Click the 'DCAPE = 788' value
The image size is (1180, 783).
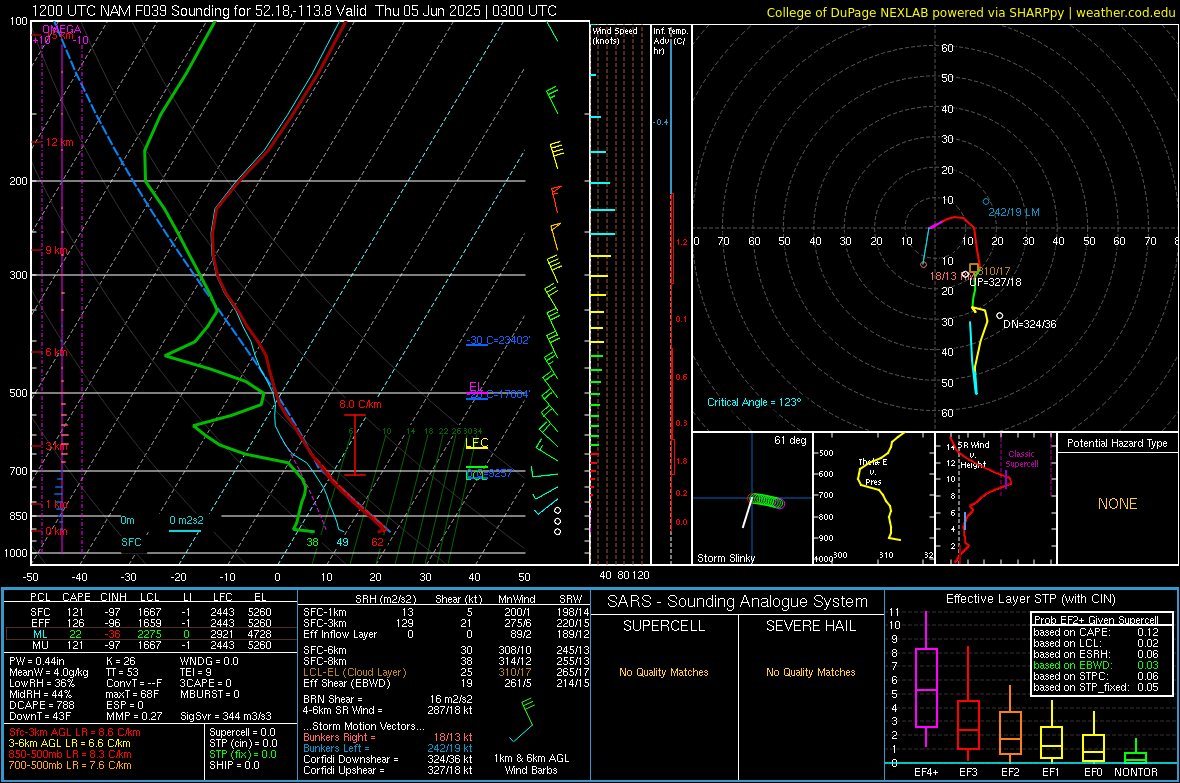41,705
